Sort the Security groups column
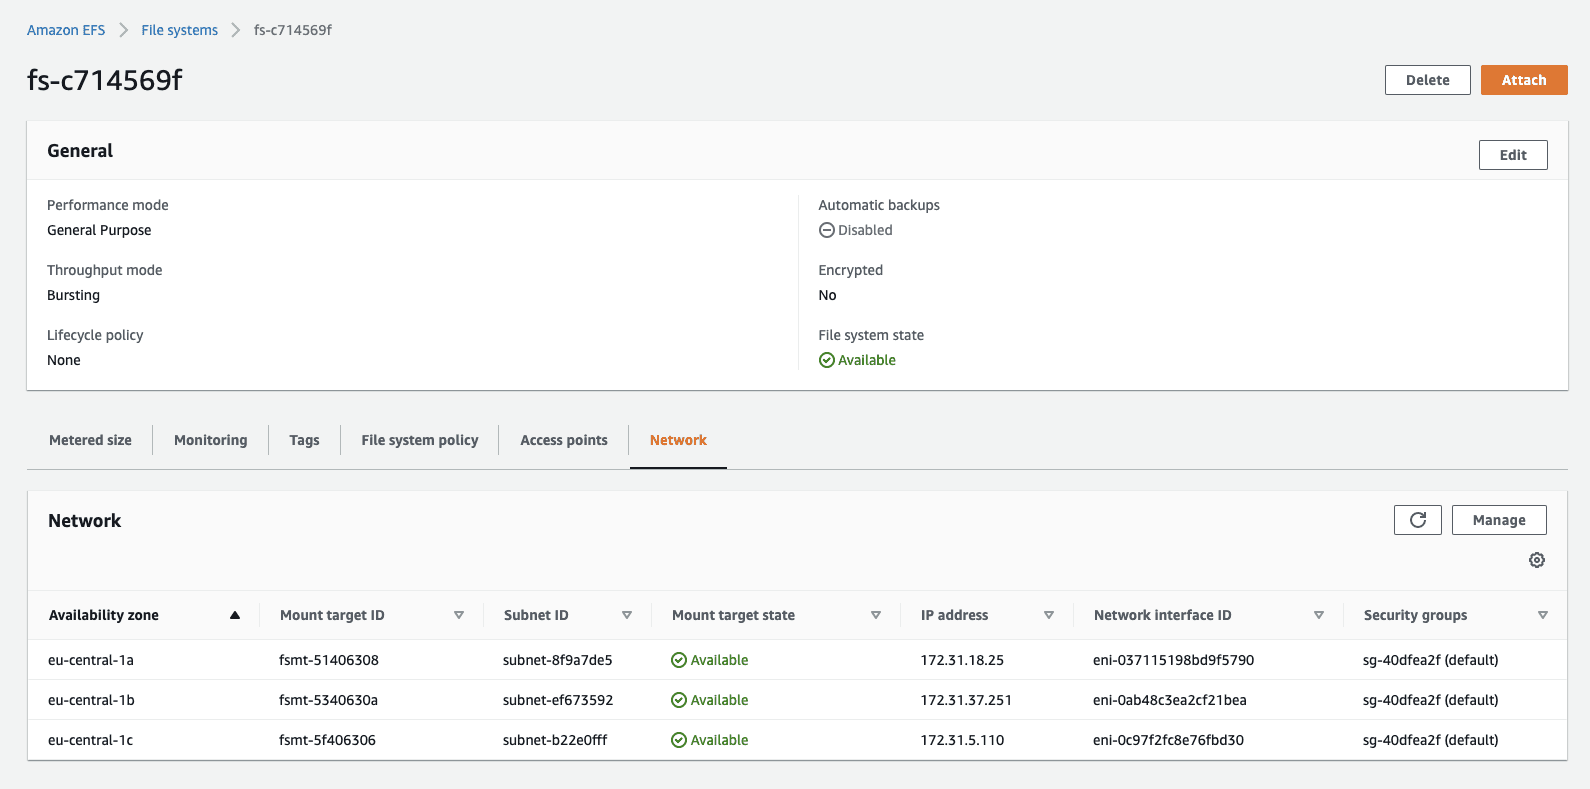 click(x=1543, y=615)
